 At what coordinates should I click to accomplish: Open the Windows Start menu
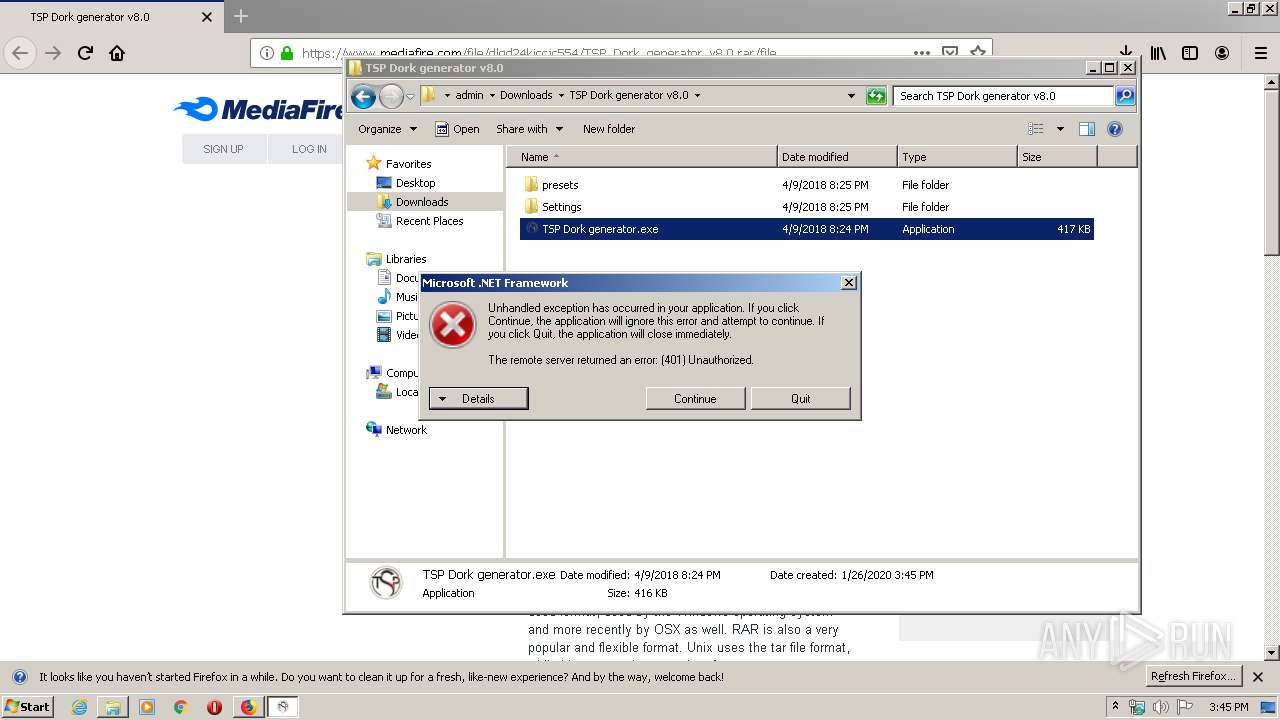pos(27,707)
